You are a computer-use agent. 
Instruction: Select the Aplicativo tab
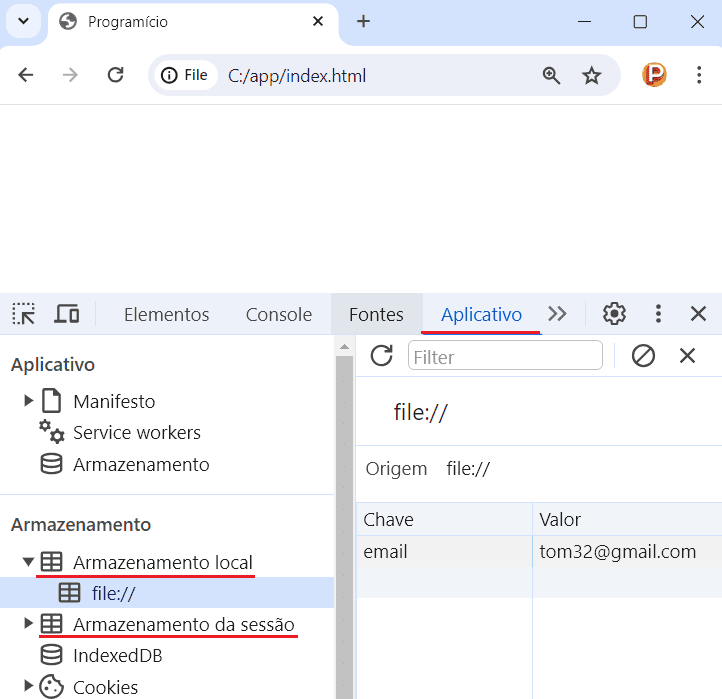(x=481, y=315)
